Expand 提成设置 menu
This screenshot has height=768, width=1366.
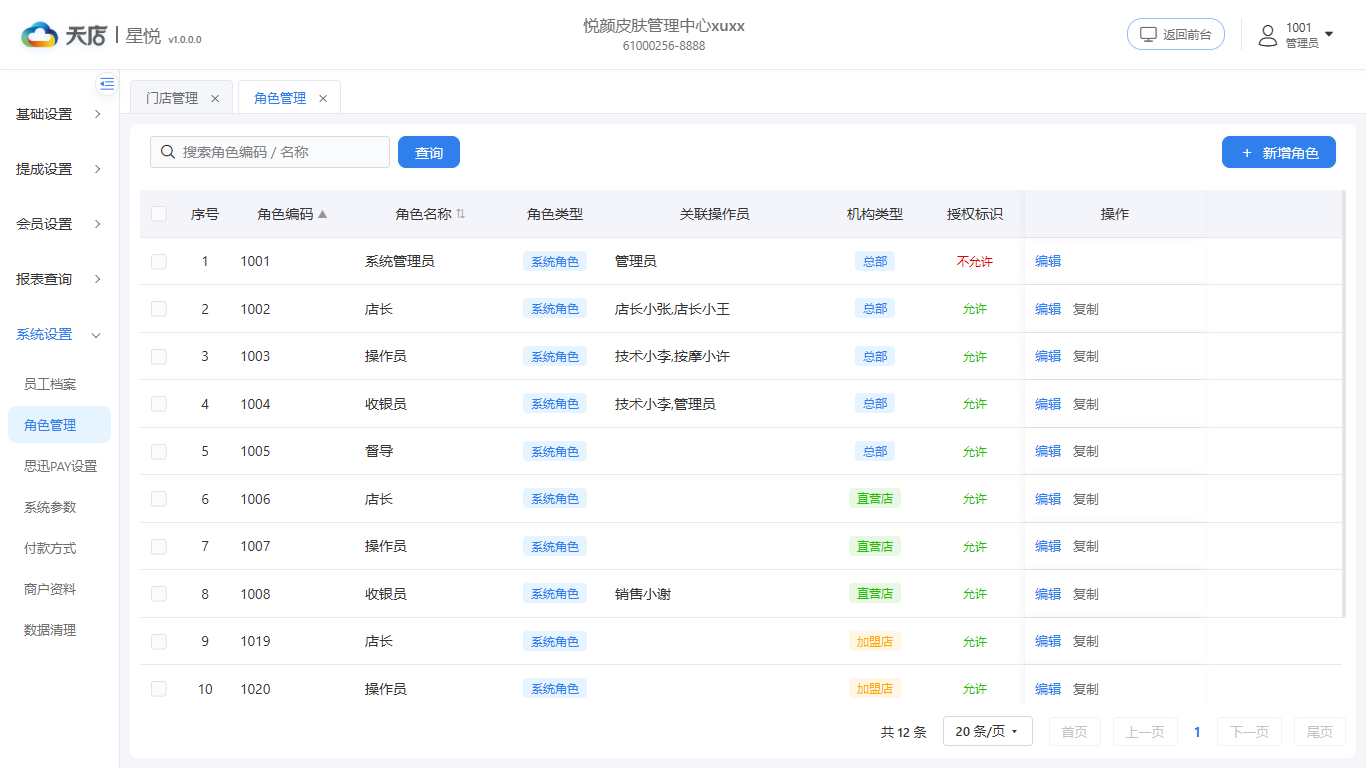coord(60,169)
